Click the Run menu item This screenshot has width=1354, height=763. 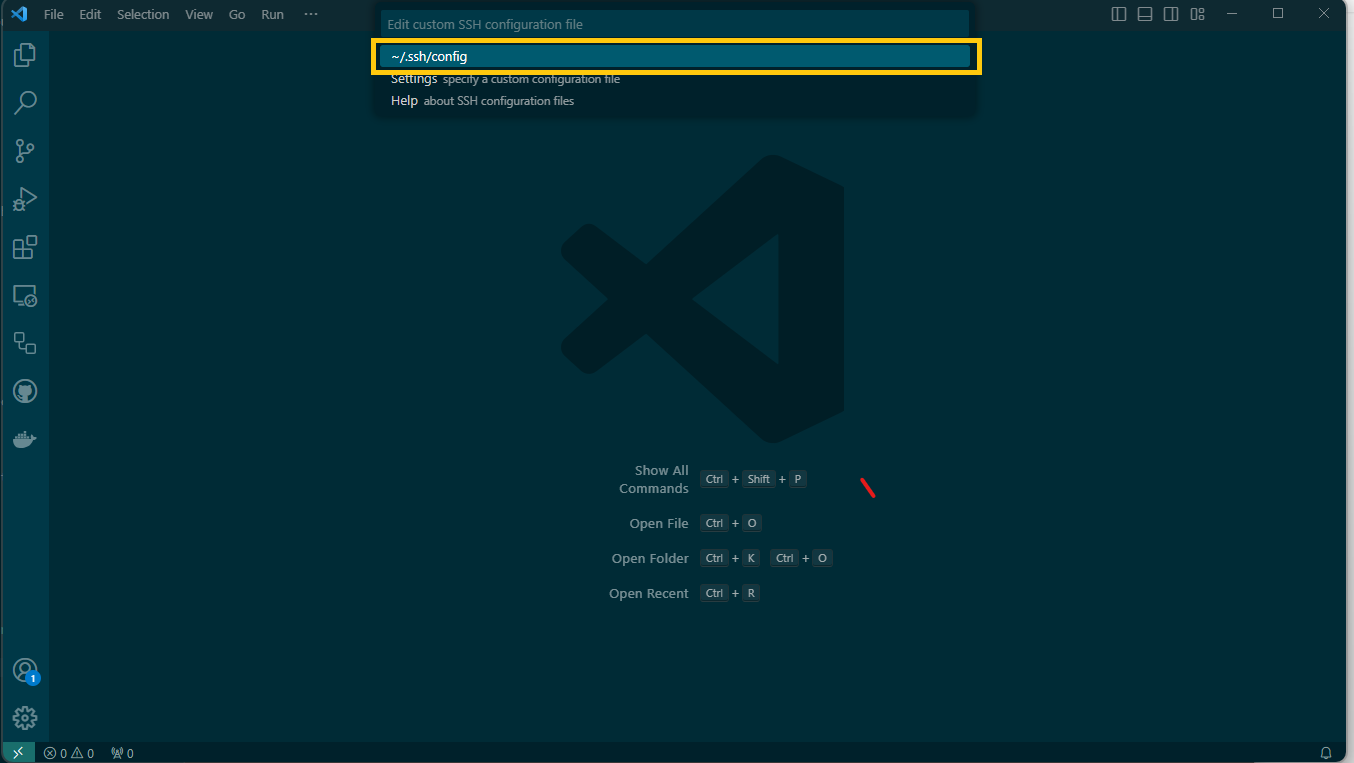pyautogui.click(x=271, y=14)
